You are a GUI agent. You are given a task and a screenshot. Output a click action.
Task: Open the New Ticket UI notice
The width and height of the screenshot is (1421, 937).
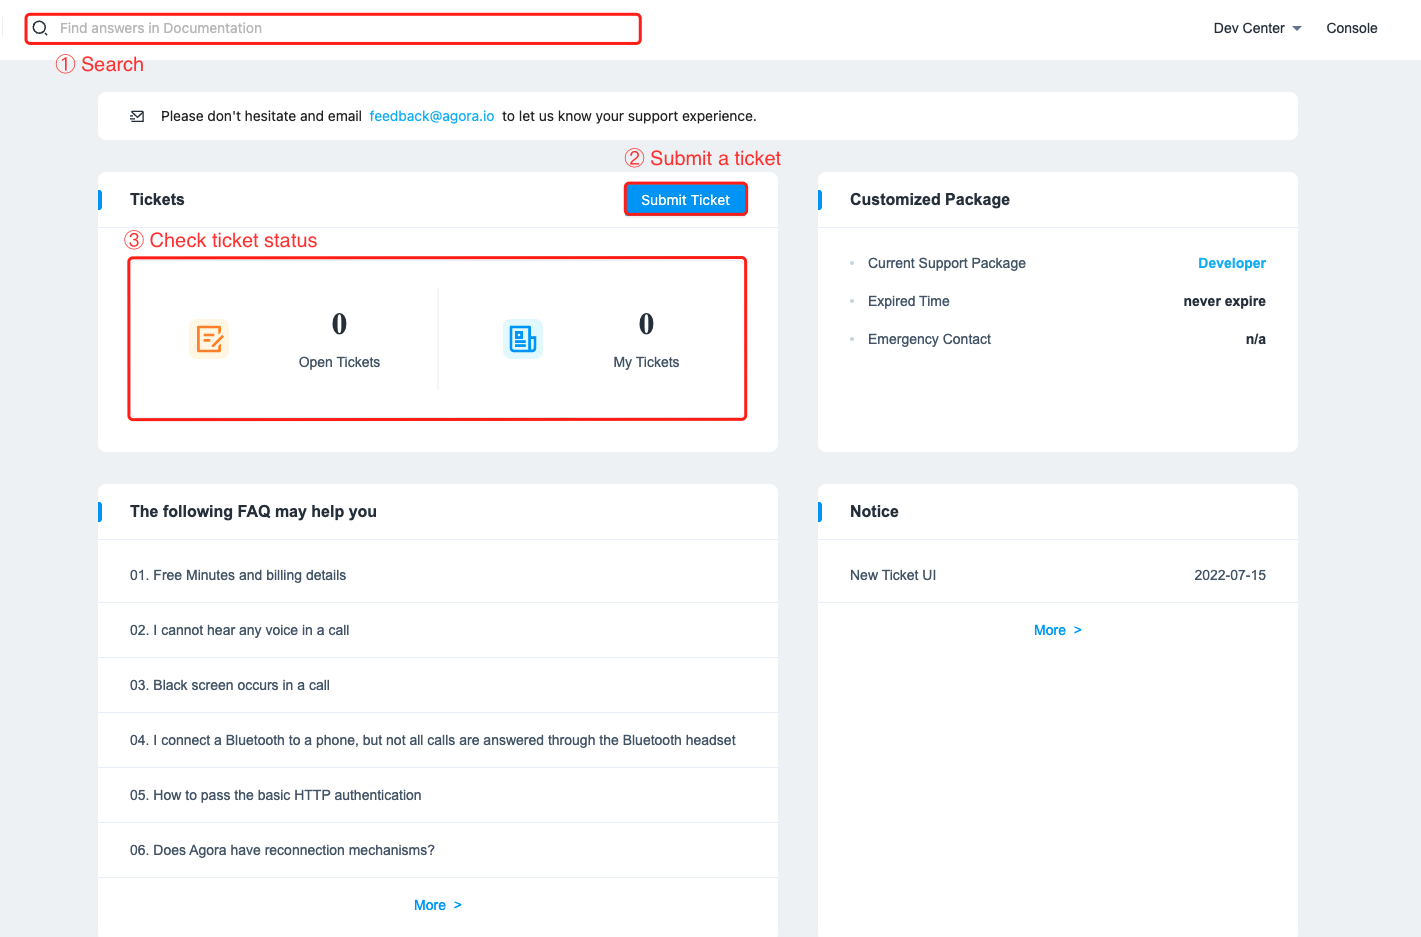click(x=893, y=575)
